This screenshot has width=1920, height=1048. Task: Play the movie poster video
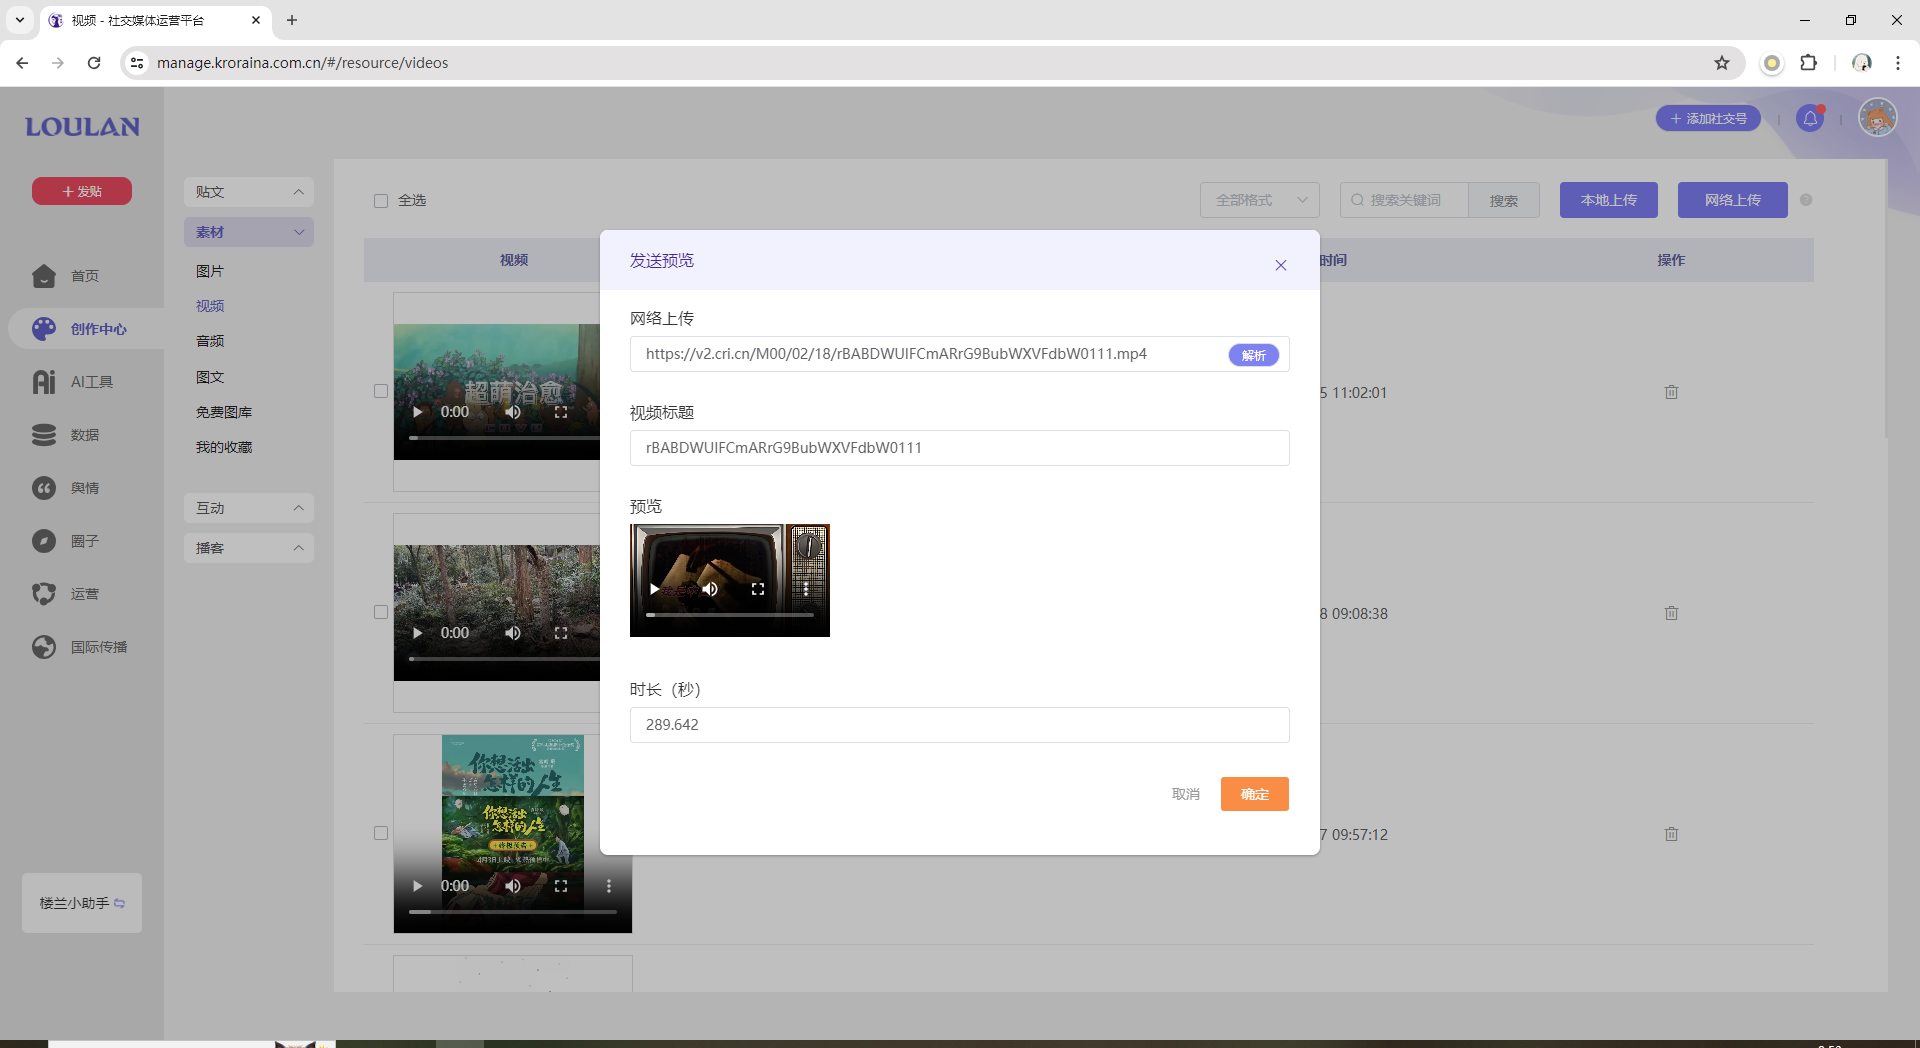pyautogui.click(x=418, y=886)
